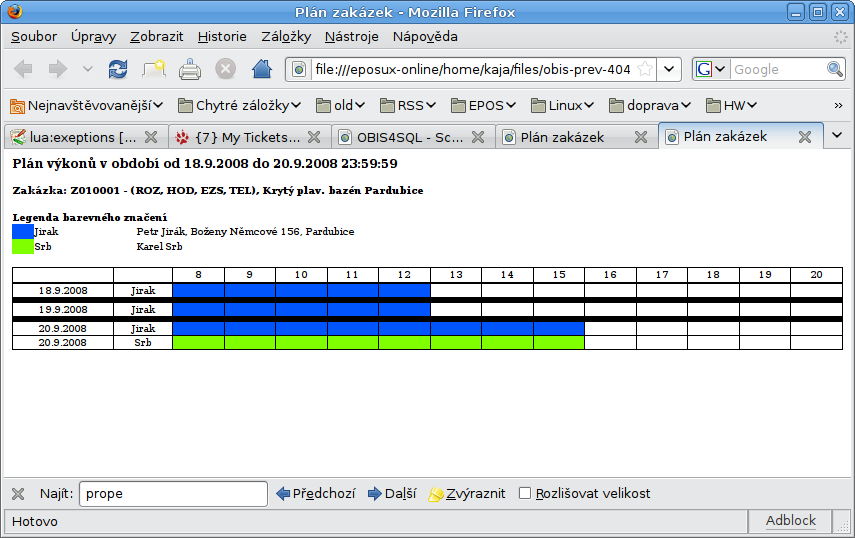Close the find bar with X icon
This screenshot has height=538, width=855.
click(x=18, y=493)
